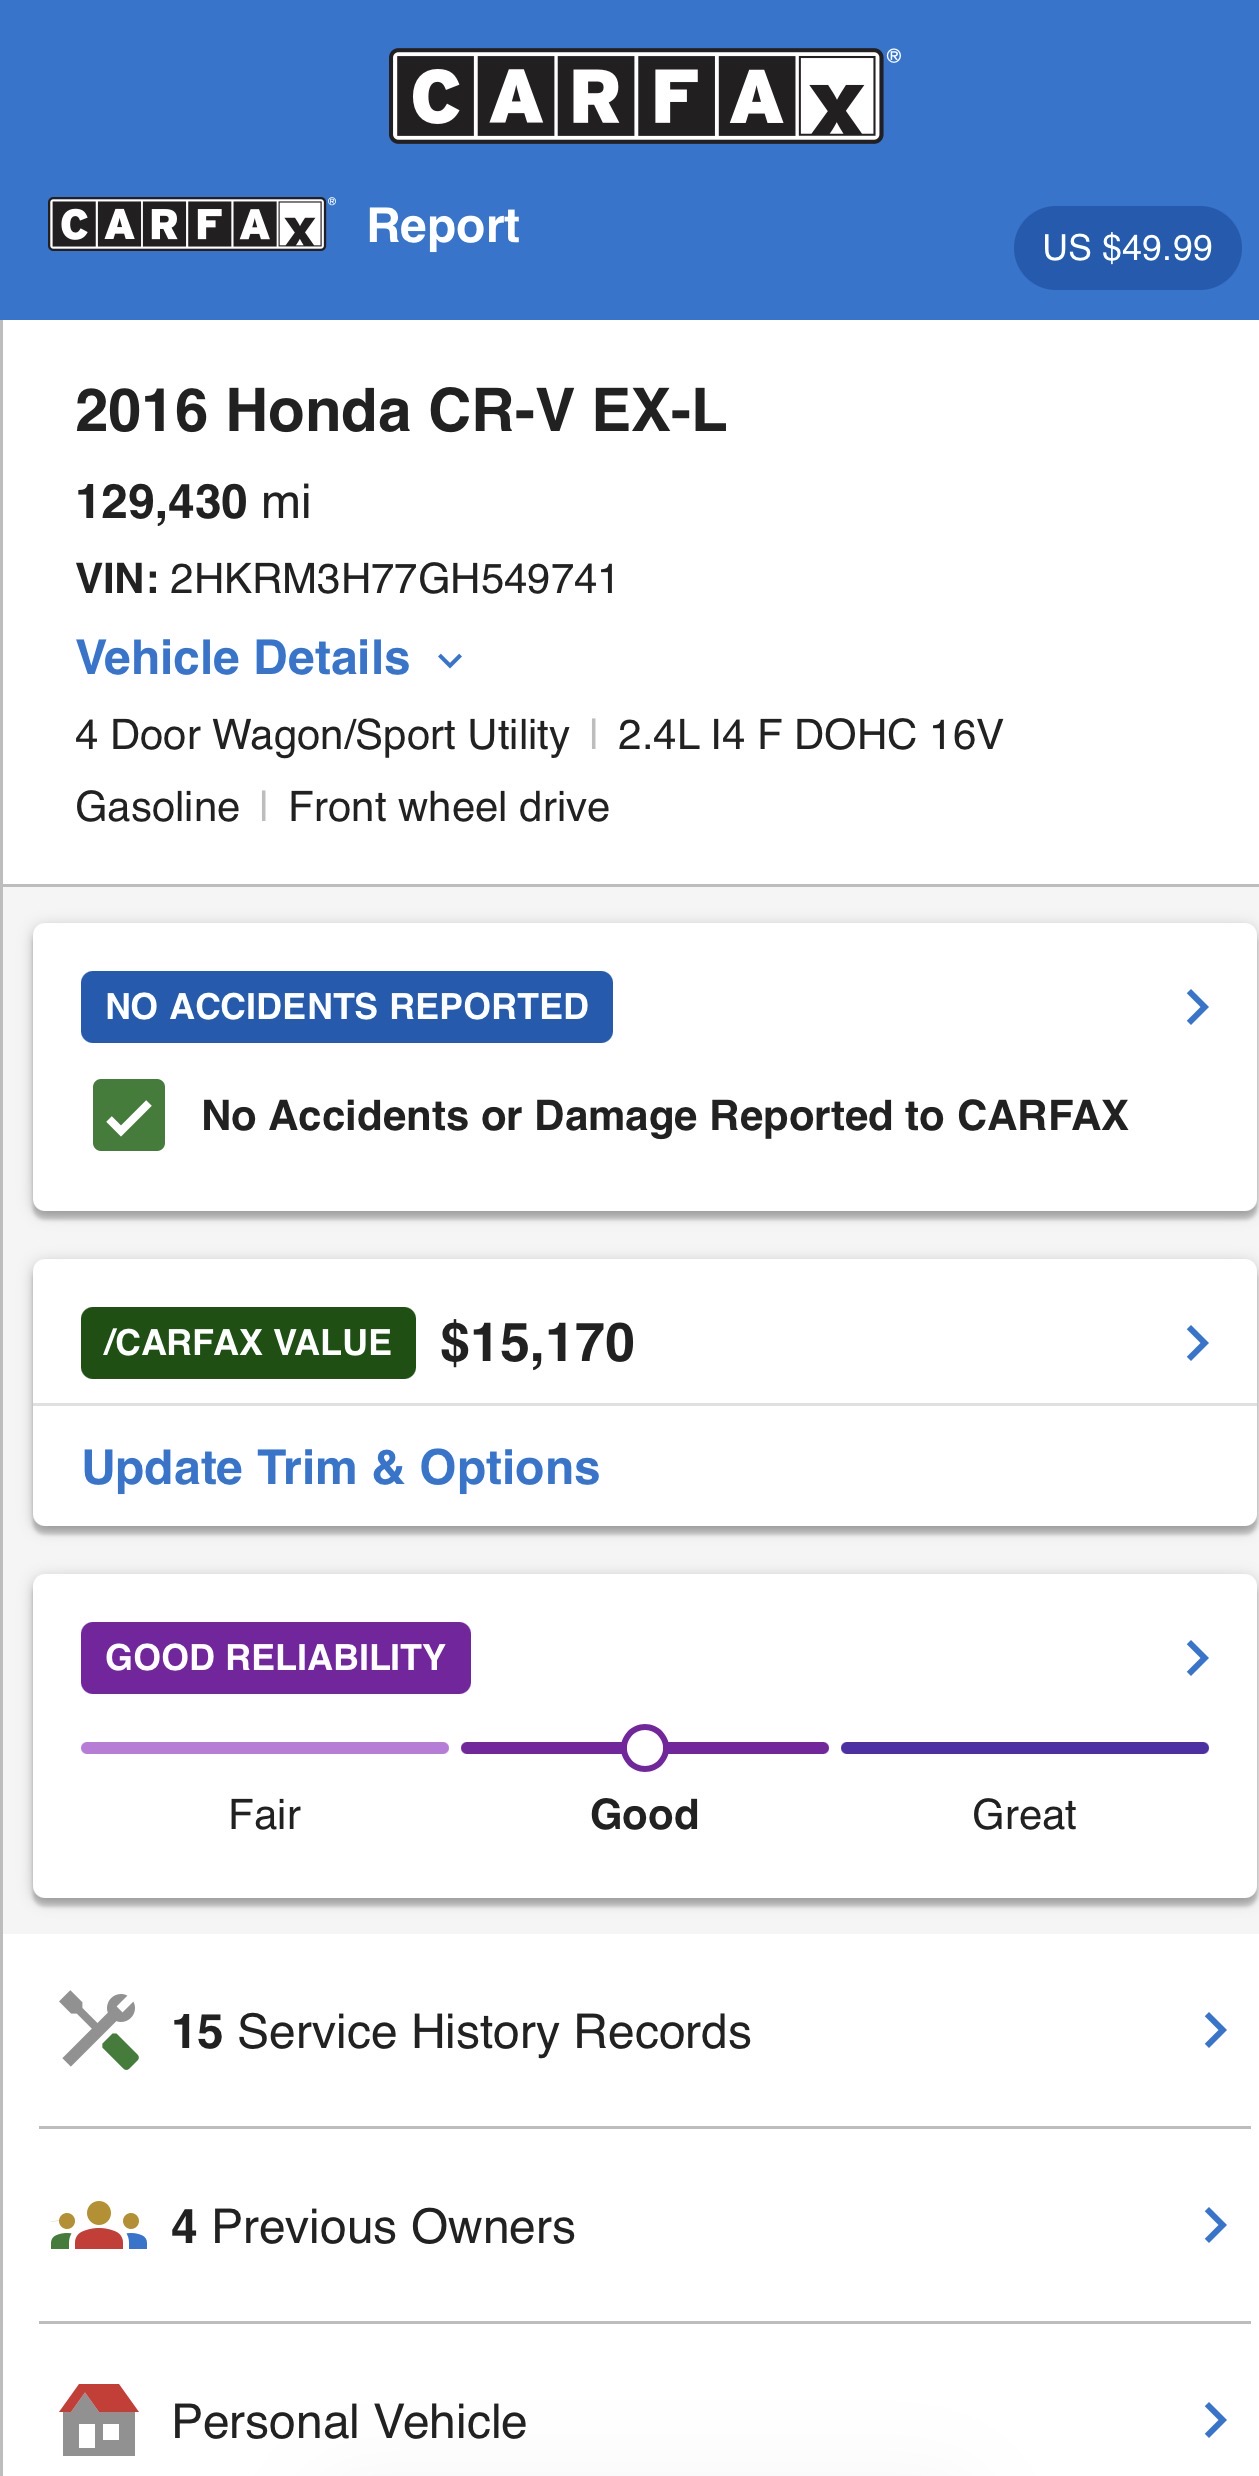
Task: Expand the Previous Owners row arrow
Action: [x=1215, y=2225]
